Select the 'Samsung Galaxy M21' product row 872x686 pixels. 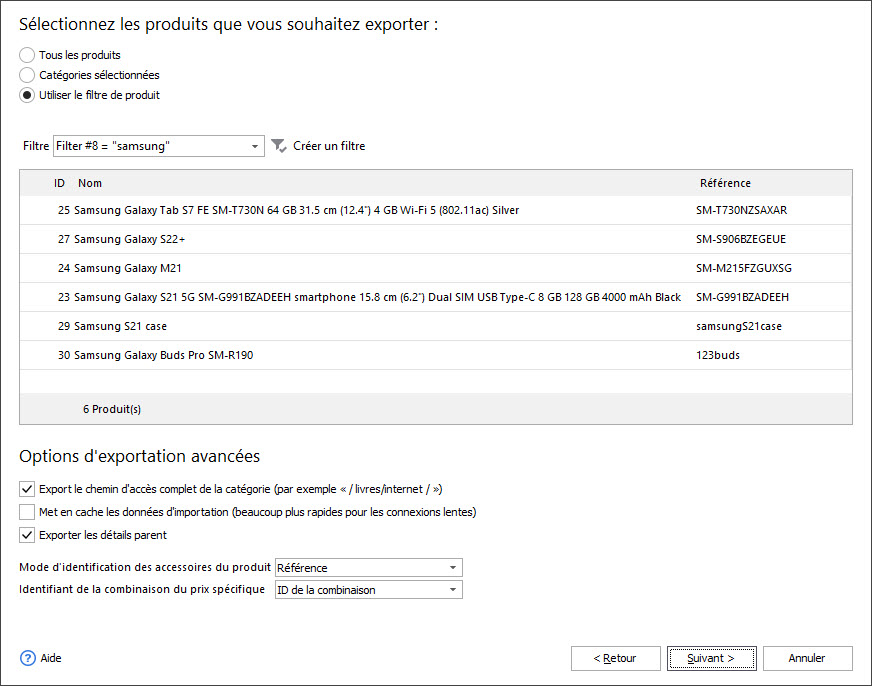[435, 268]
